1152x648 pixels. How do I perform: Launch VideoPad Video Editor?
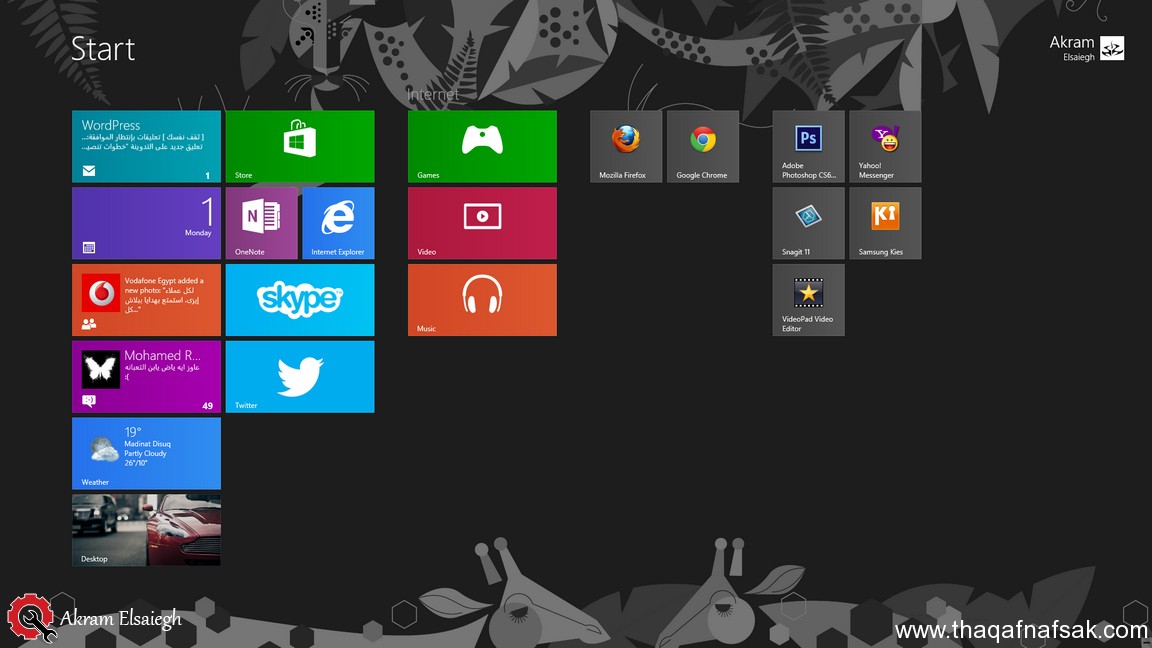808,300
